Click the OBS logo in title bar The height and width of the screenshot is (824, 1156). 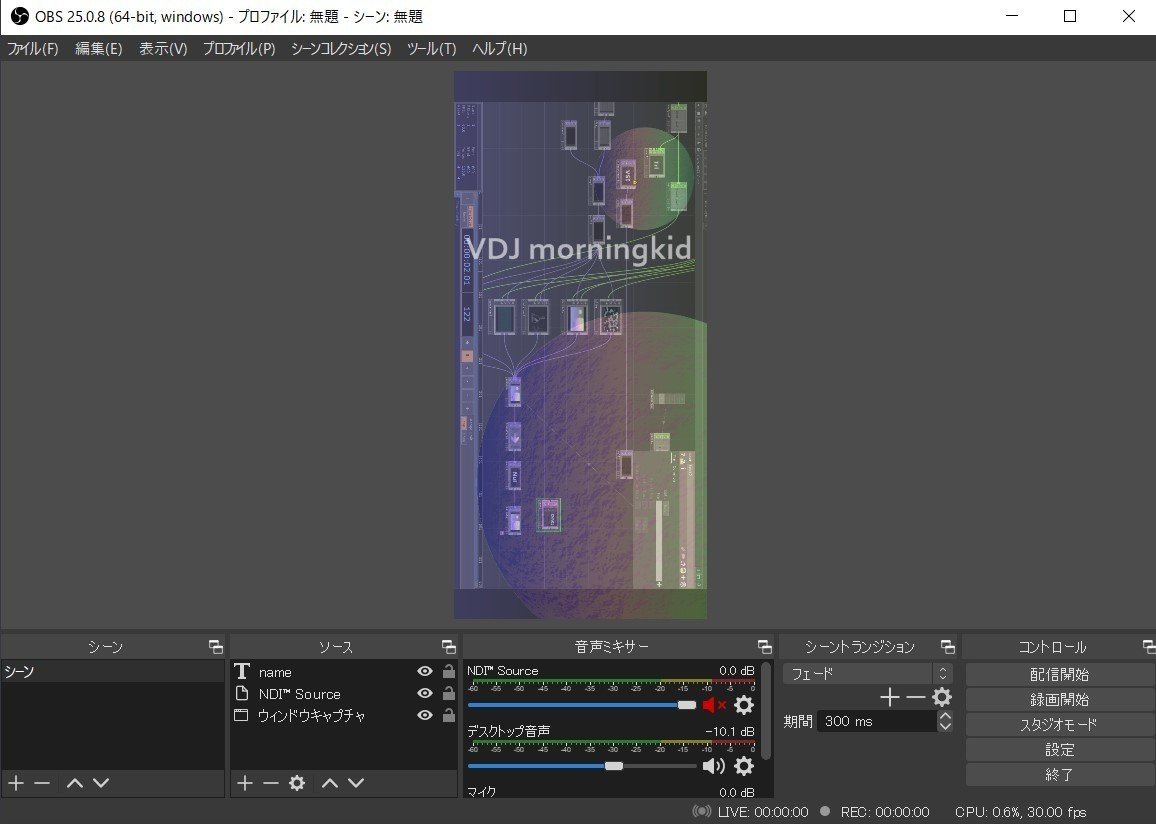point(19,16)
